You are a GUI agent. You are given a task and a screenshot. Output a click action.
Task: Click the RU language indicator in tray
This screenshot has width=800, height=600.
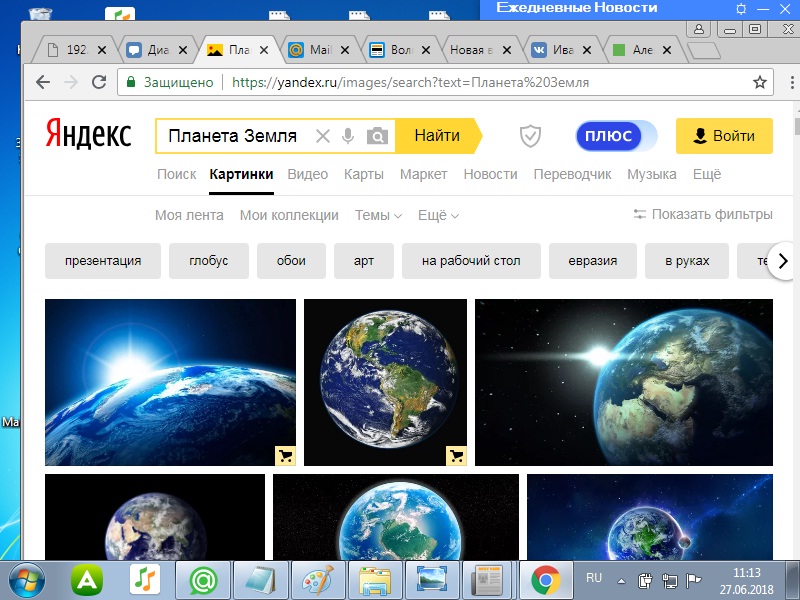(594, 578)
